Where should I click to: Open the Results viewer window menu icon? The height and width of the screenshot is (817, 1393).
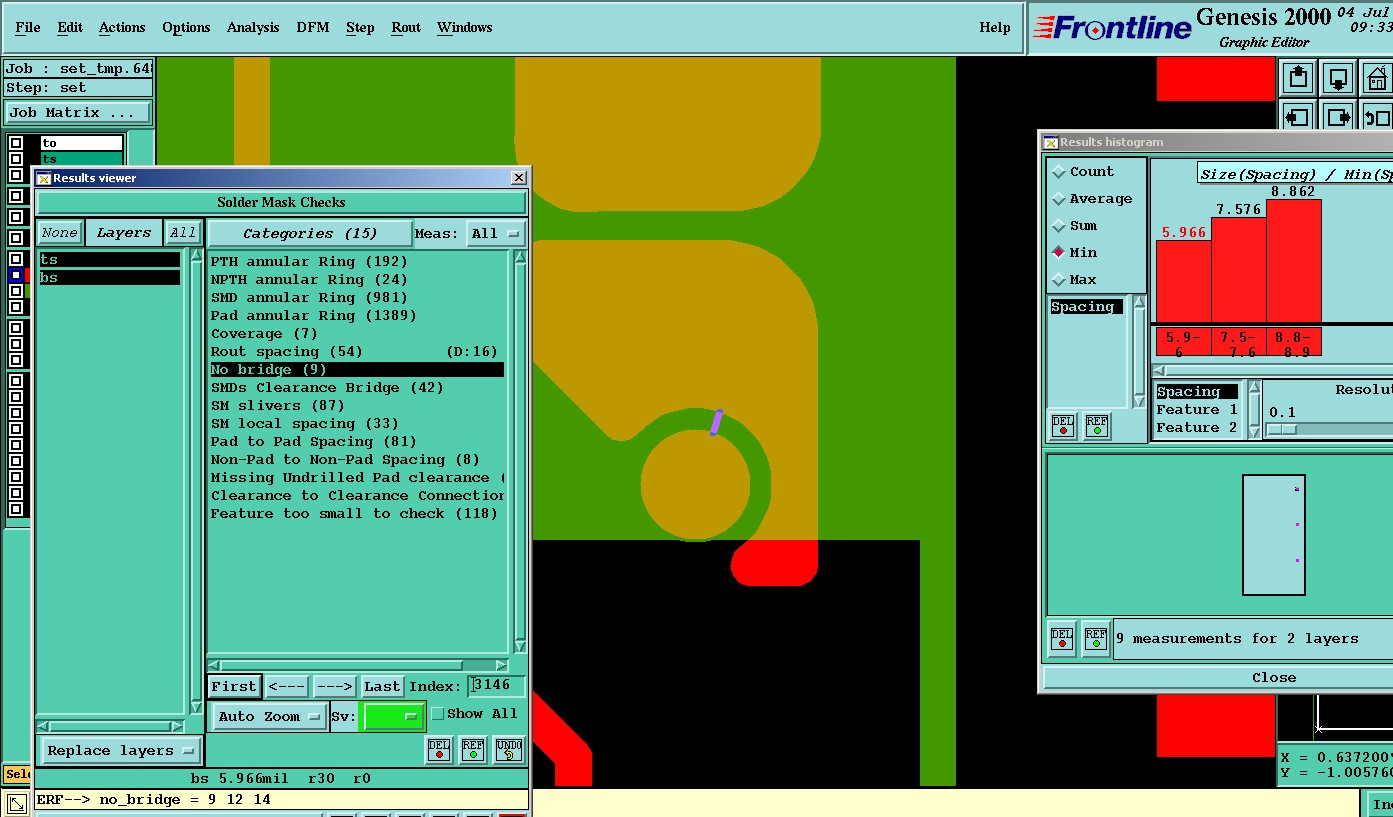pyautogui.click(x=44, y=178)
